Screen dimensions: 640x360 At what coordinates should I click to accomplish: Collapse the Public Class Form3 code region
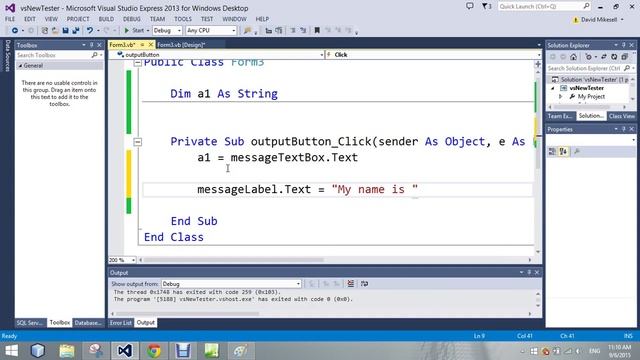pyautogui.click(x=138, y=62)
